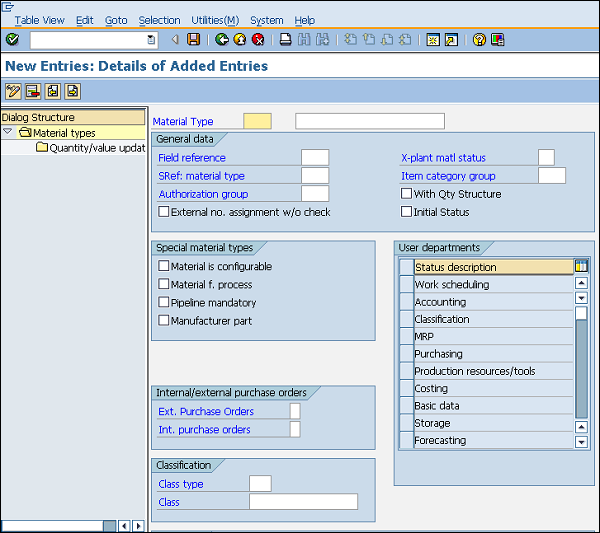Viewport: 600px width, 533px height.
Task: Open the System menu
Action: point(267,20)
